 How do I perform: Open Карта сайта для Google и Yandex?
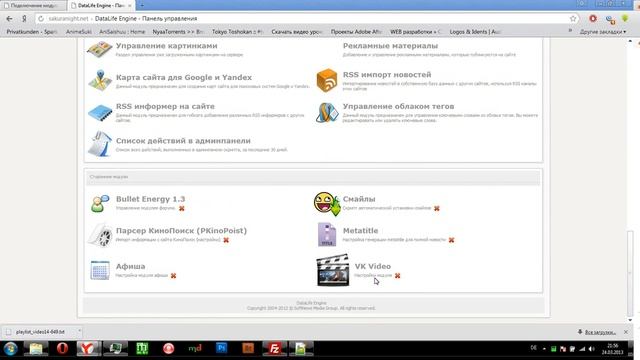(x=184, y=77)
